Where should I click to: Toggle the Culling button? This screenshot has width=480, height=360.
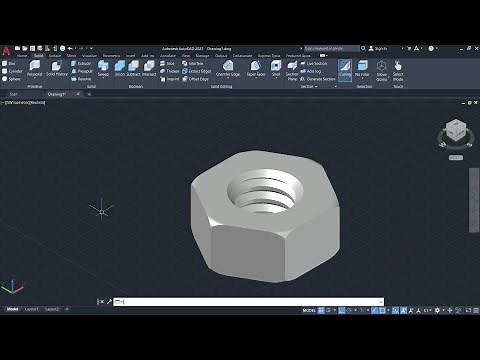345,70
